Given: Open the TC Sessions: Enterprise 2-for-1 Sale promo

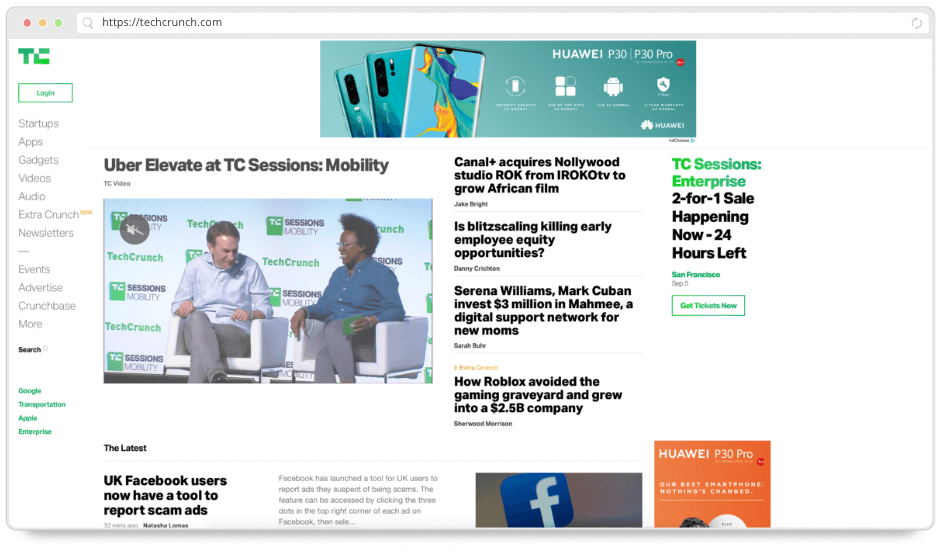Looking at the screenshot, I should pyautogui.click(x=716, y=208).
